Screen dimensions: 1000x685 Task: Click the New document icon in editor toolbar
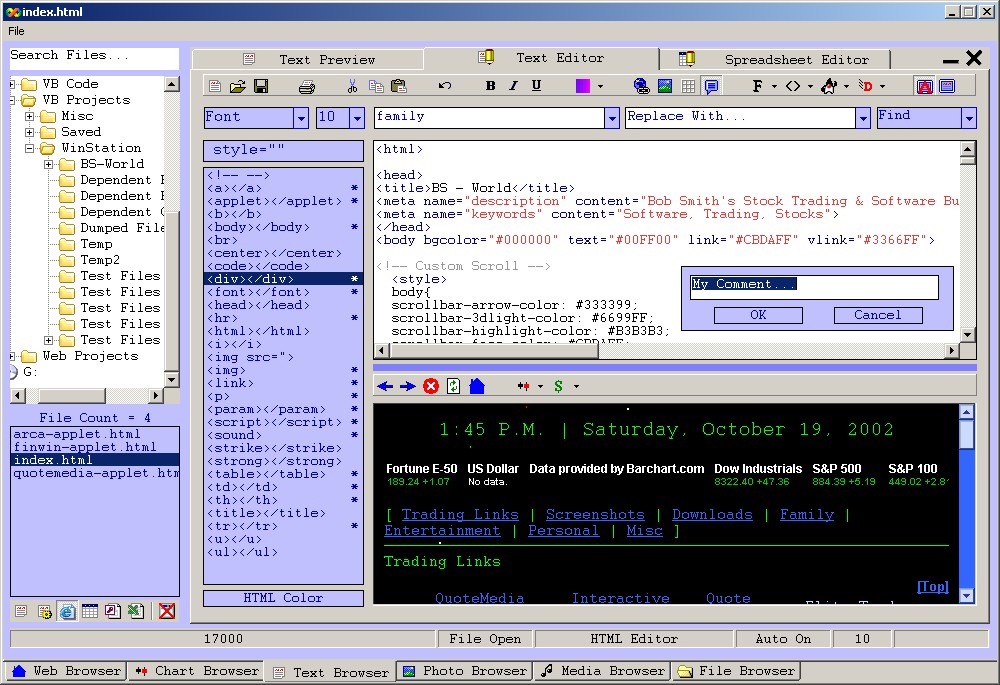point(215,86)
